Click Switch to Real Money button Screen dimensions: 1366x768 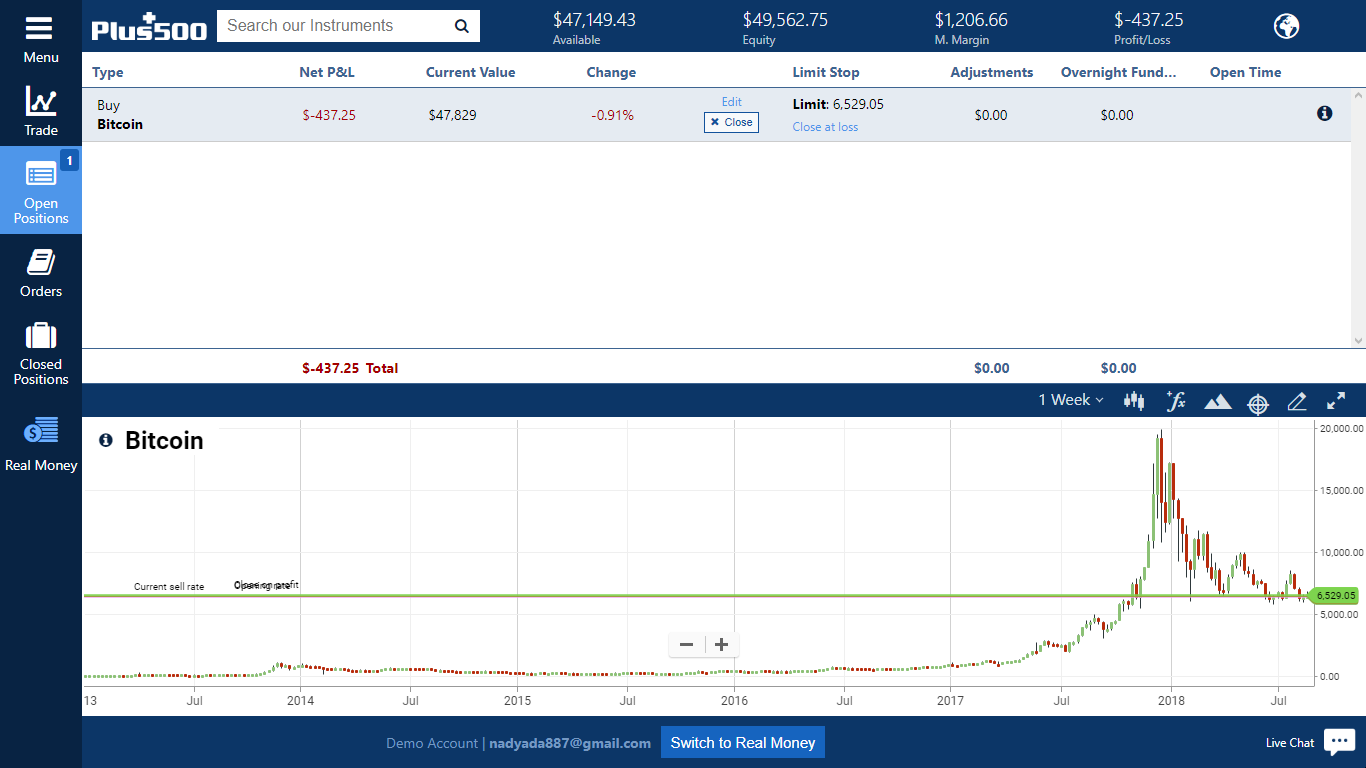743,742
